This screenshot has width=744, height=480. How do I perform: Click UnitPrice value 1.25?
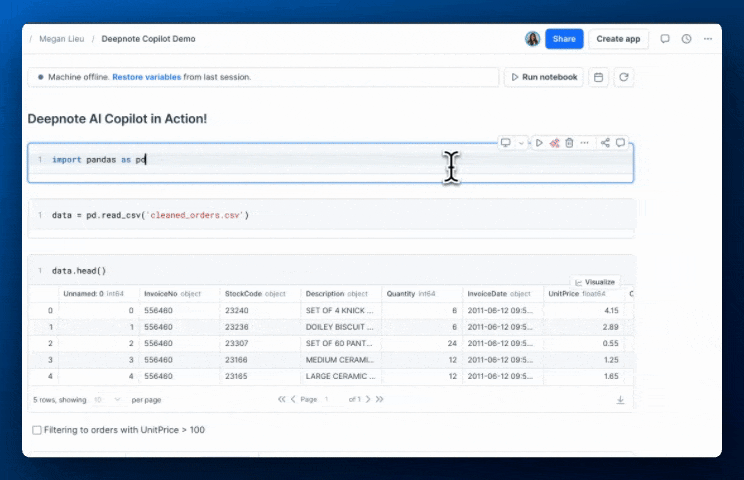tap(611, 360)
